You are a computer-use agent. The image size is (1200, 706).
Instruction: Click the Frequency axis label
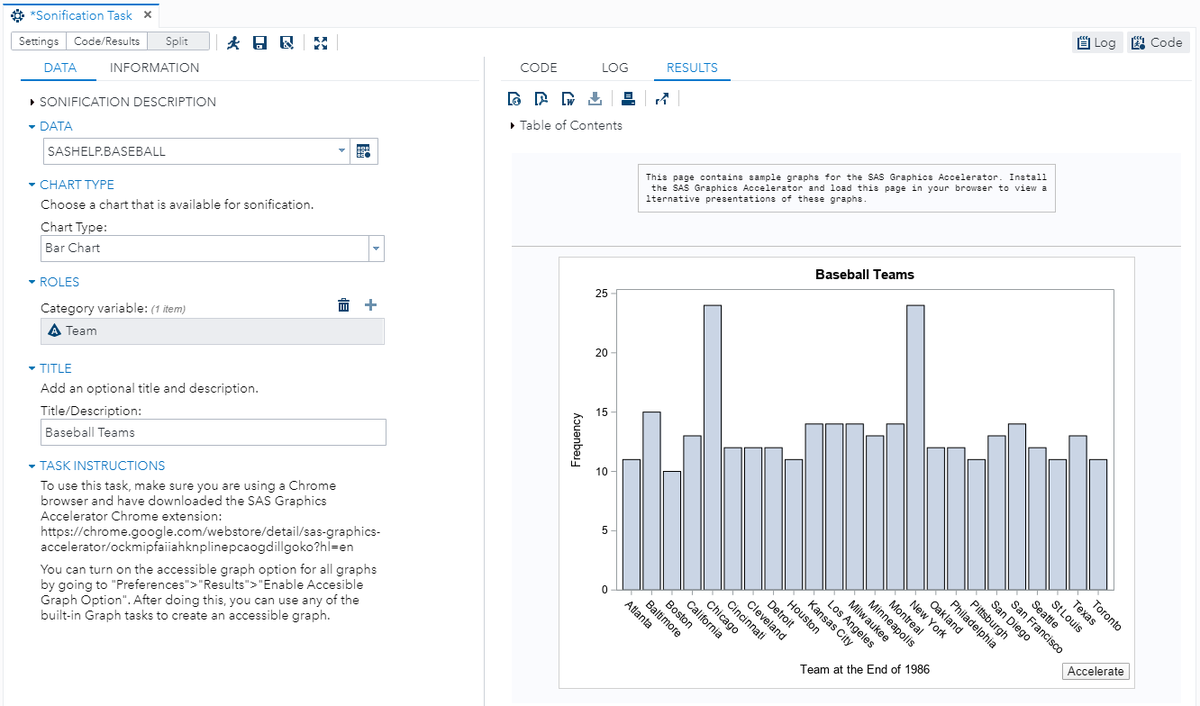pos(576,440)
